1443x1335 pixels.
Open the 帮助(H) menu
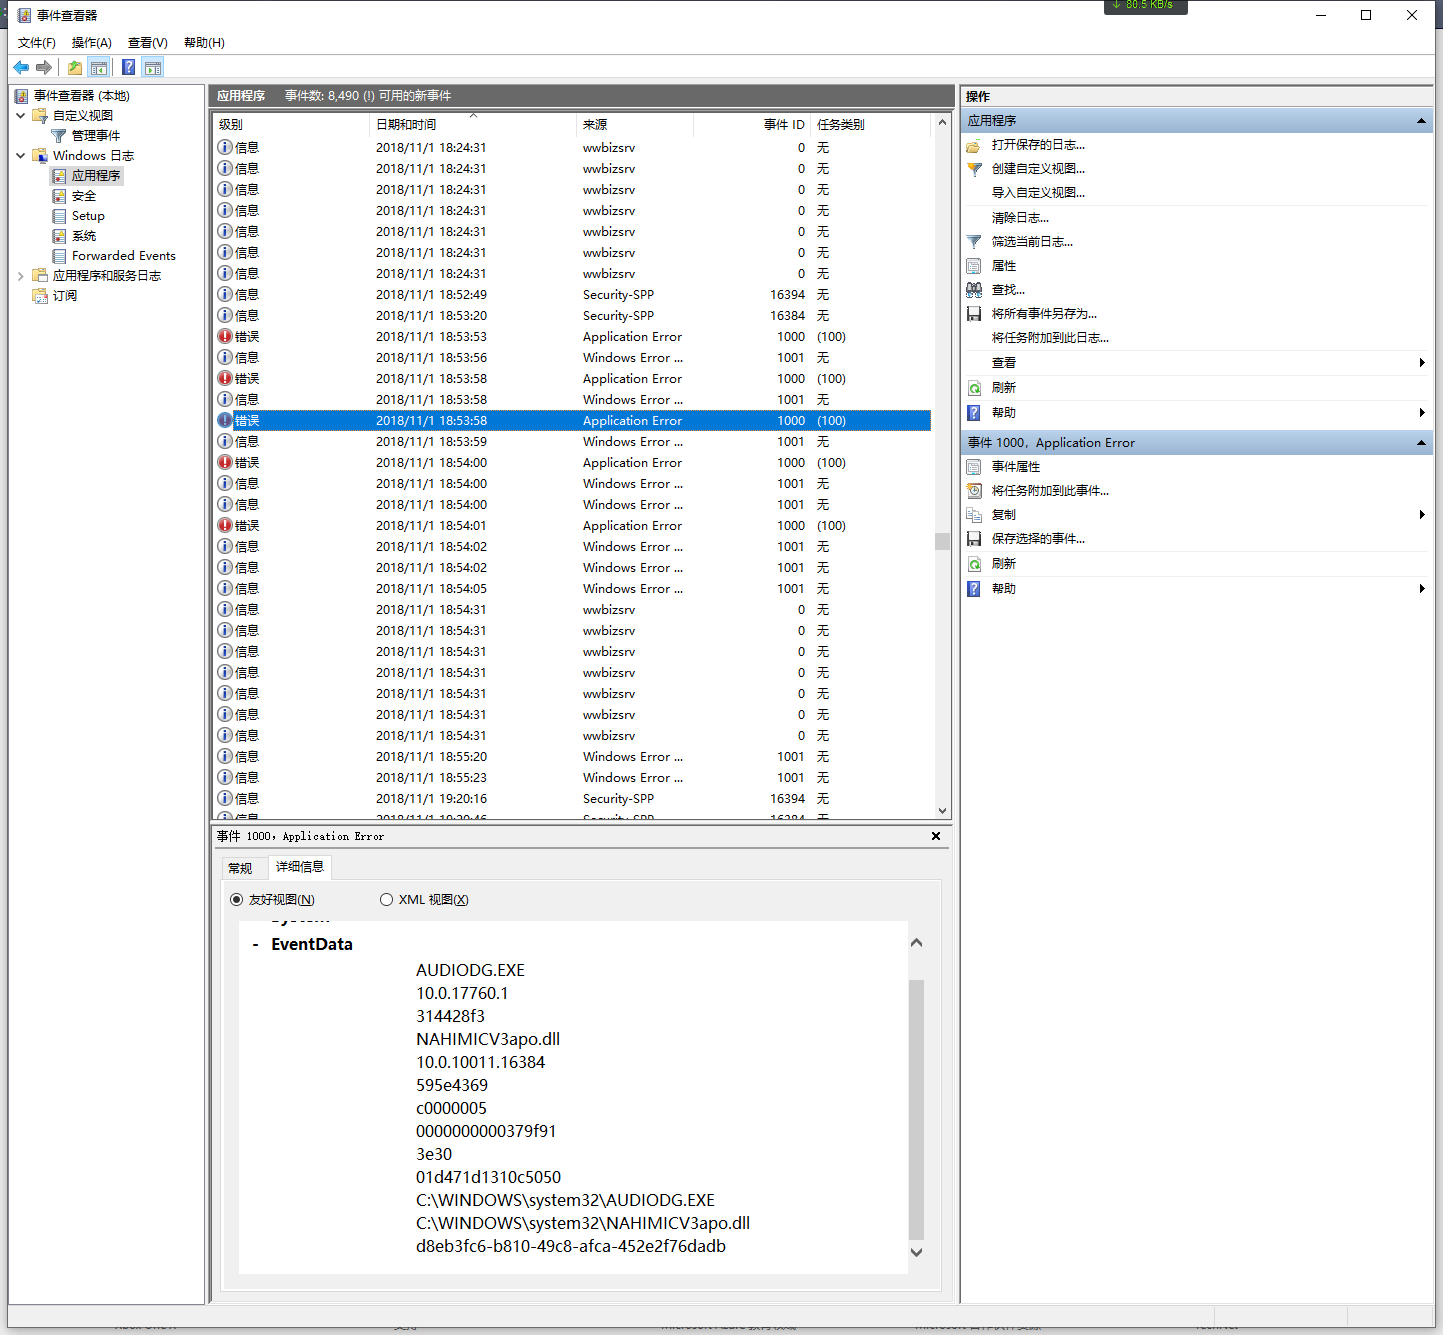204,43
